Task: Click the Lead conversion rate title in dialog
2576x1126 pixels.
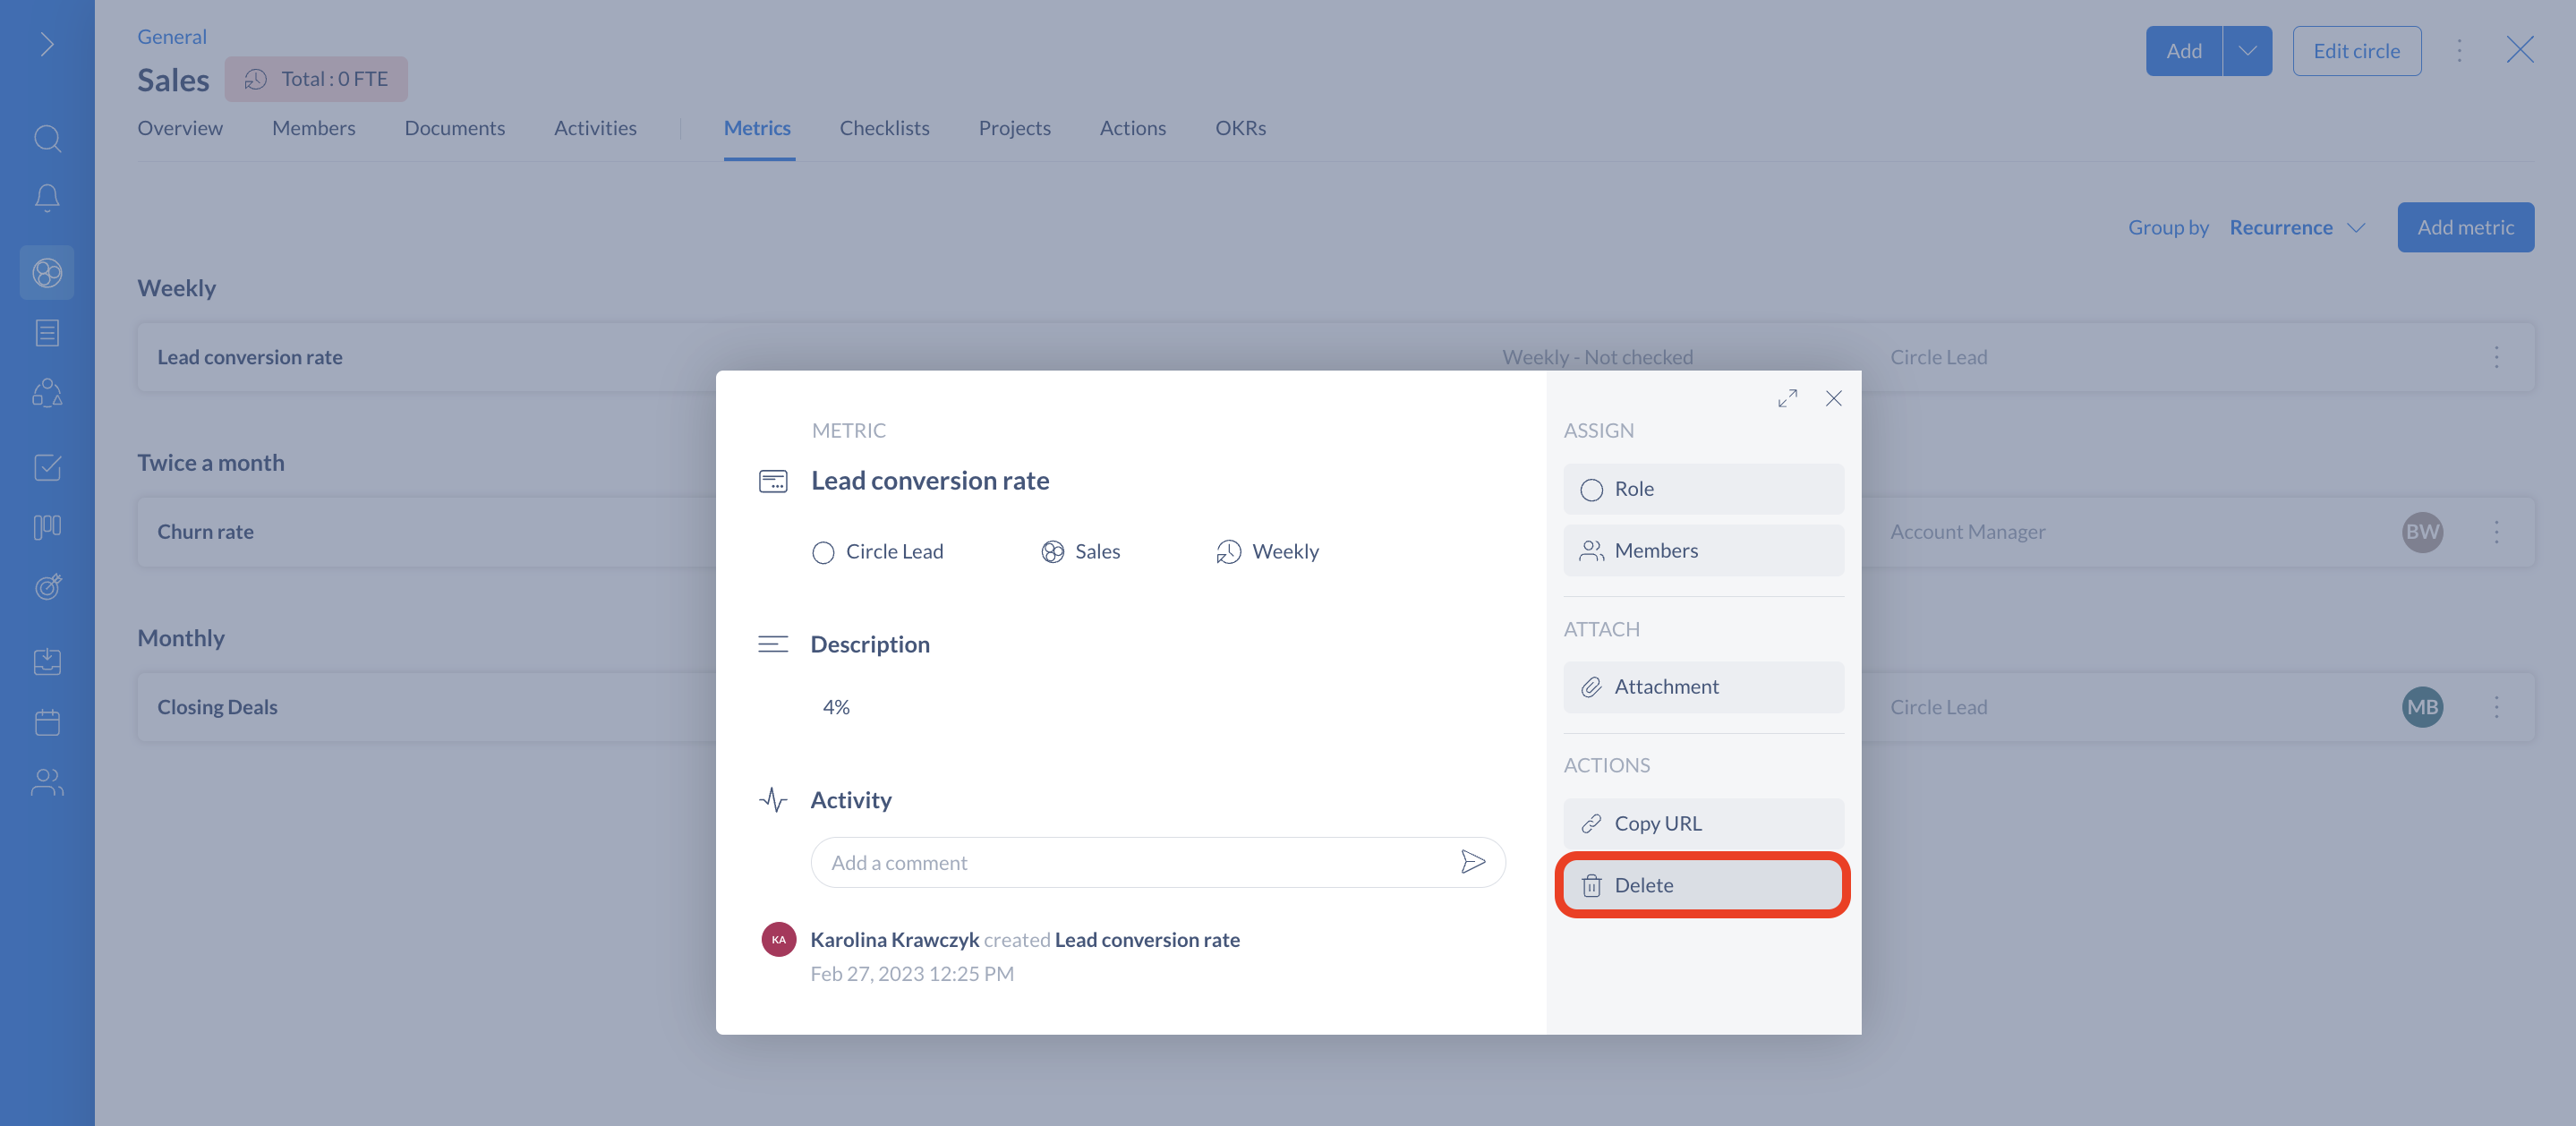Action: click(x=929, y=481)
